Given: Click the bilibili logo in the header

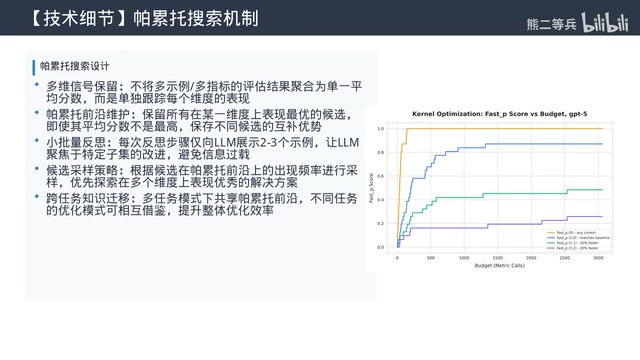Looking at the screenshot, I should (x=605, y=22).
